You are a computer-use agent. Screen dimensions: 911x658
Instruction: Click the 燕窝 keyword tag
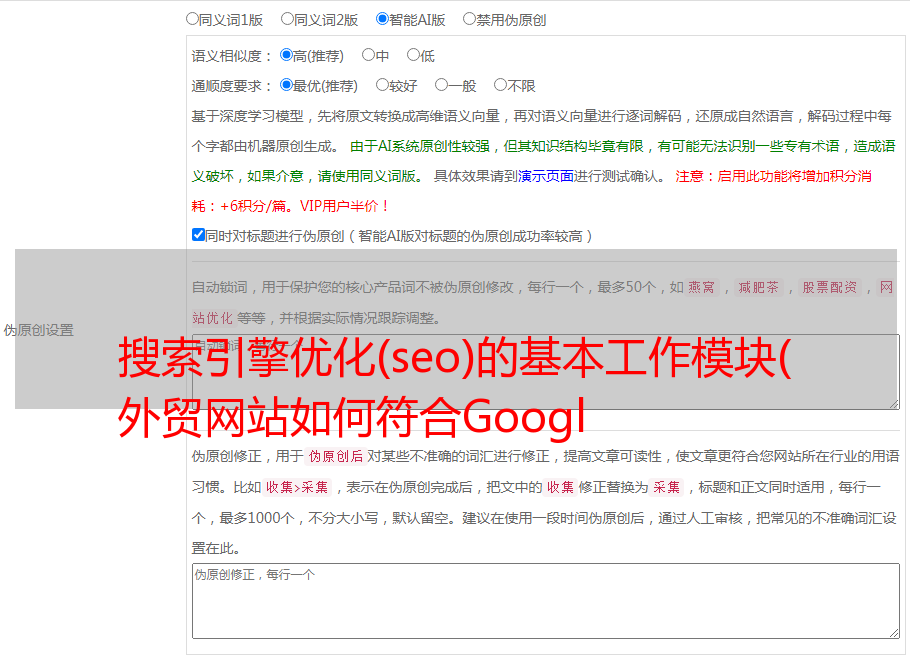point(701,287)
